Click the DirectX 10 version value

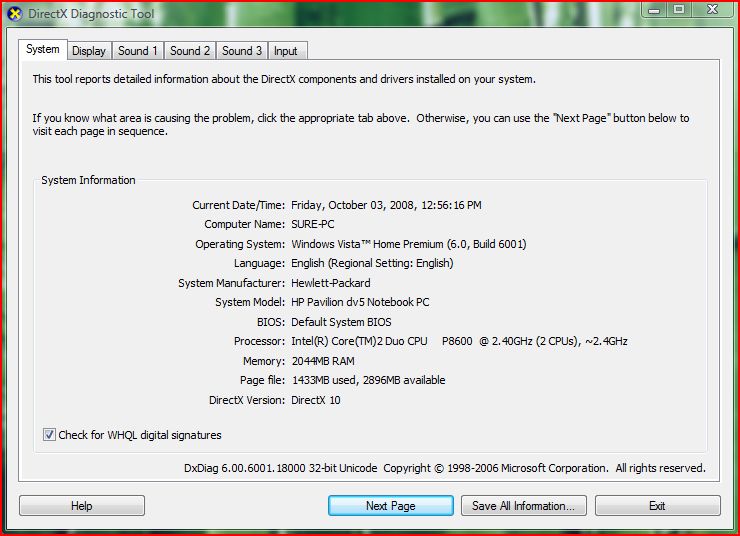click(316, 400)
